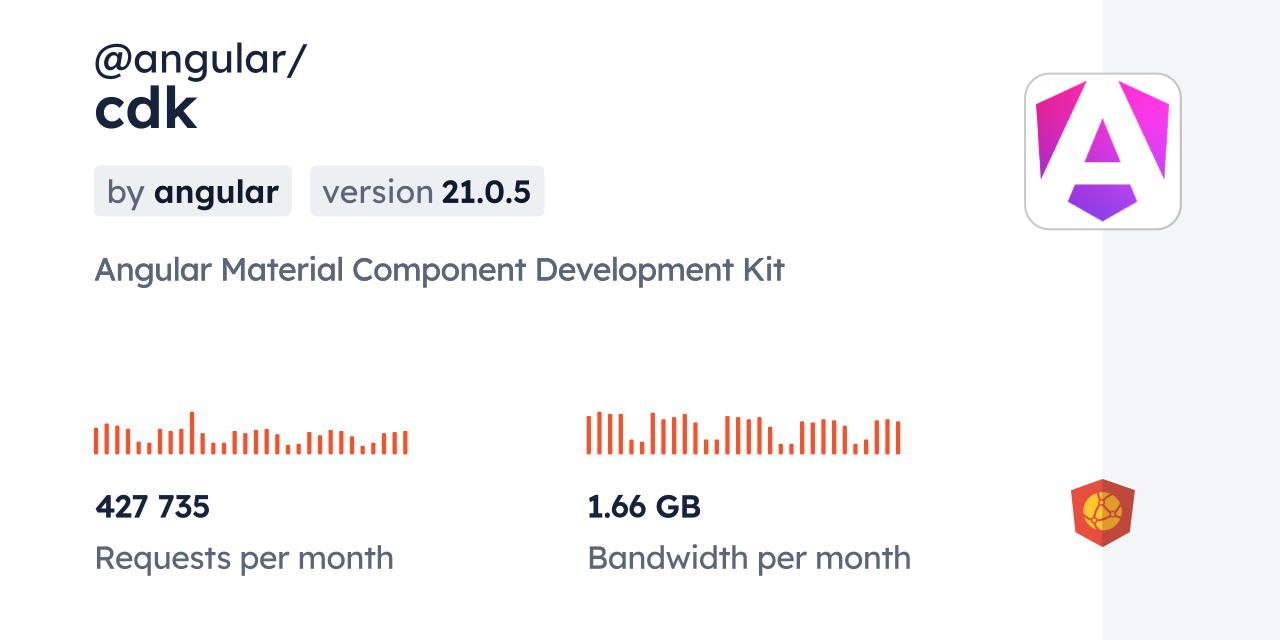This screenshot has height=640, width=1280.
Task: Click the "427 735" requests count
Action: [153, 507]
